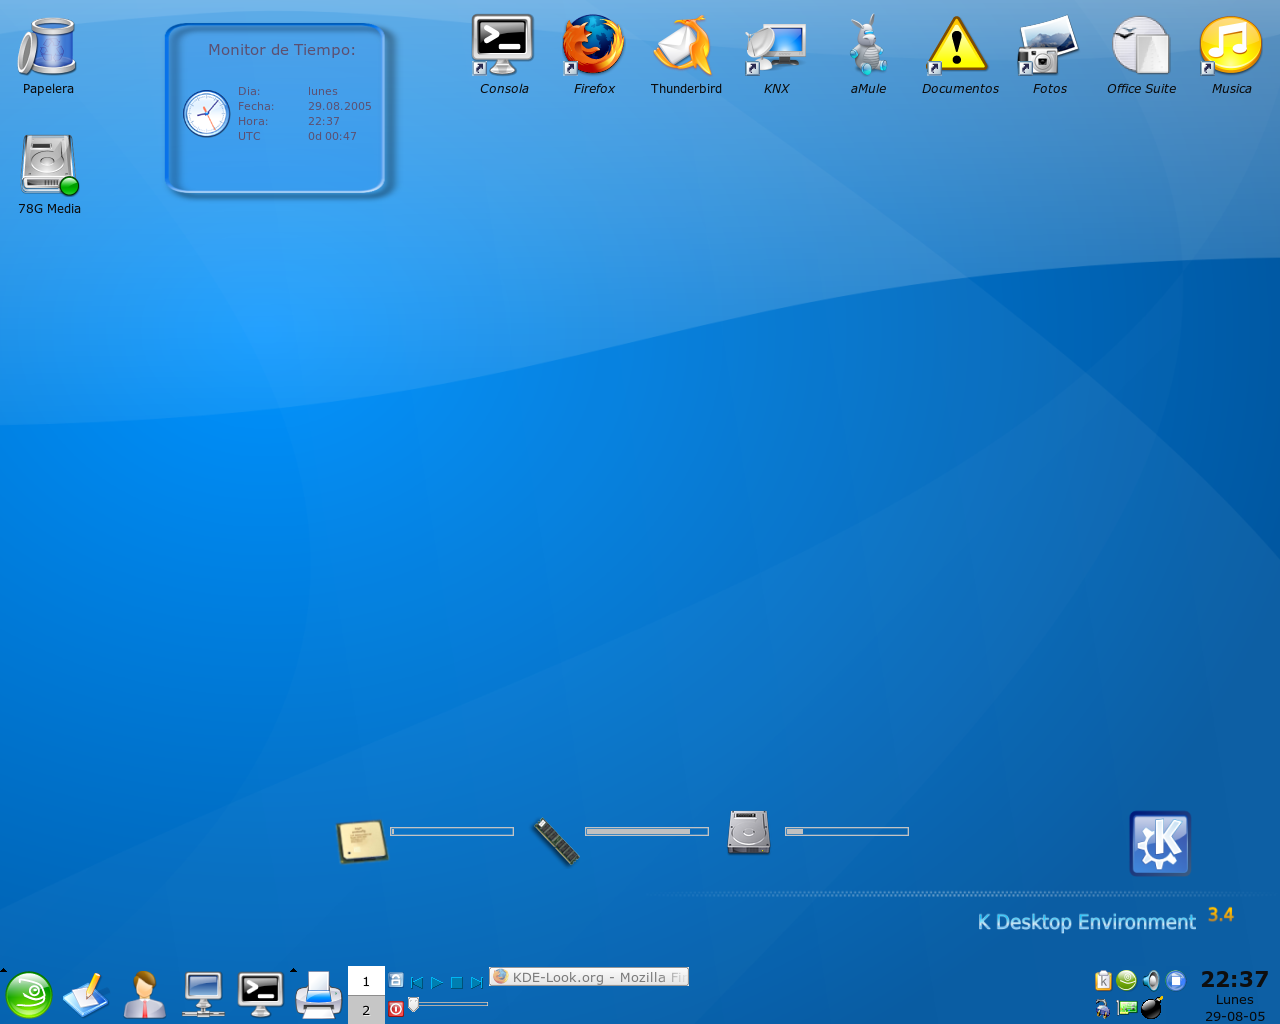Screen dimensions: 1280x1024
Task: Launch the notepad-and-pencil panel icon
Action: (86, 995)
